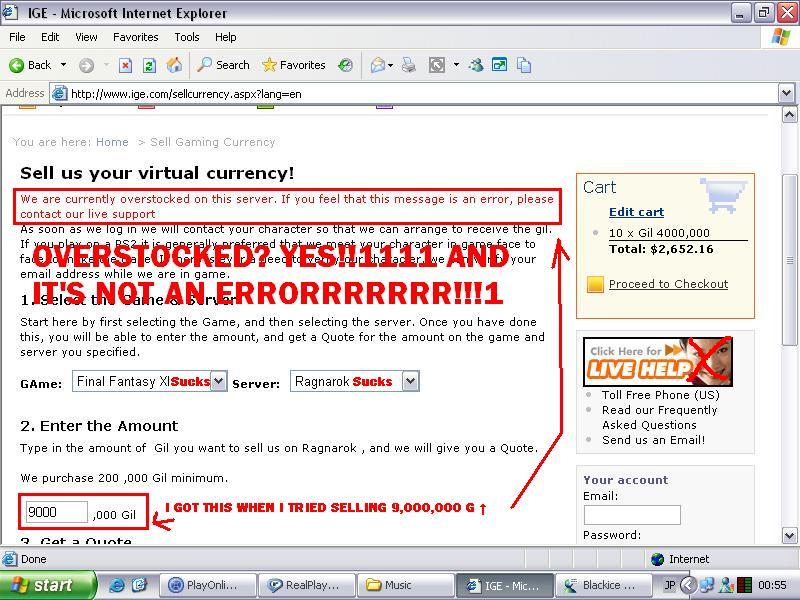Click the Forward navigation arrow
This screenshot has width=800, height=600.
[86, 65]
